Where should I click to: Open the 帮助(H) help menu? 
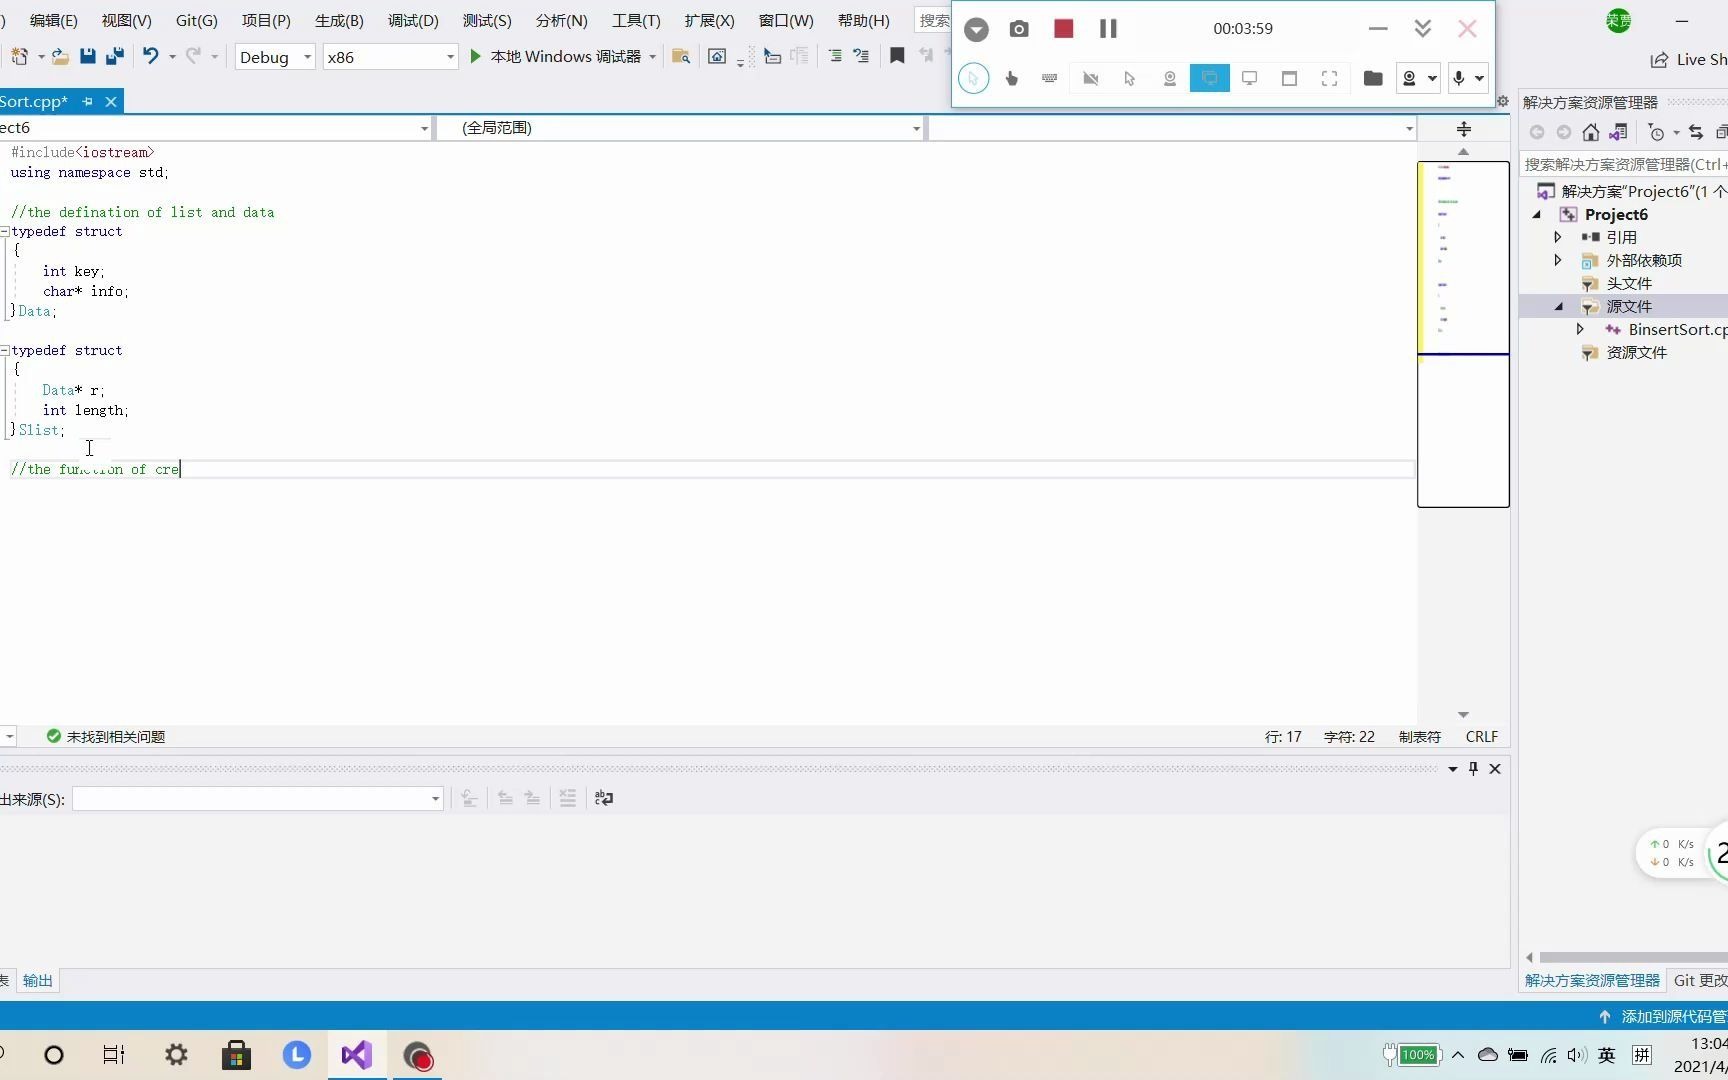coord(863,20)
